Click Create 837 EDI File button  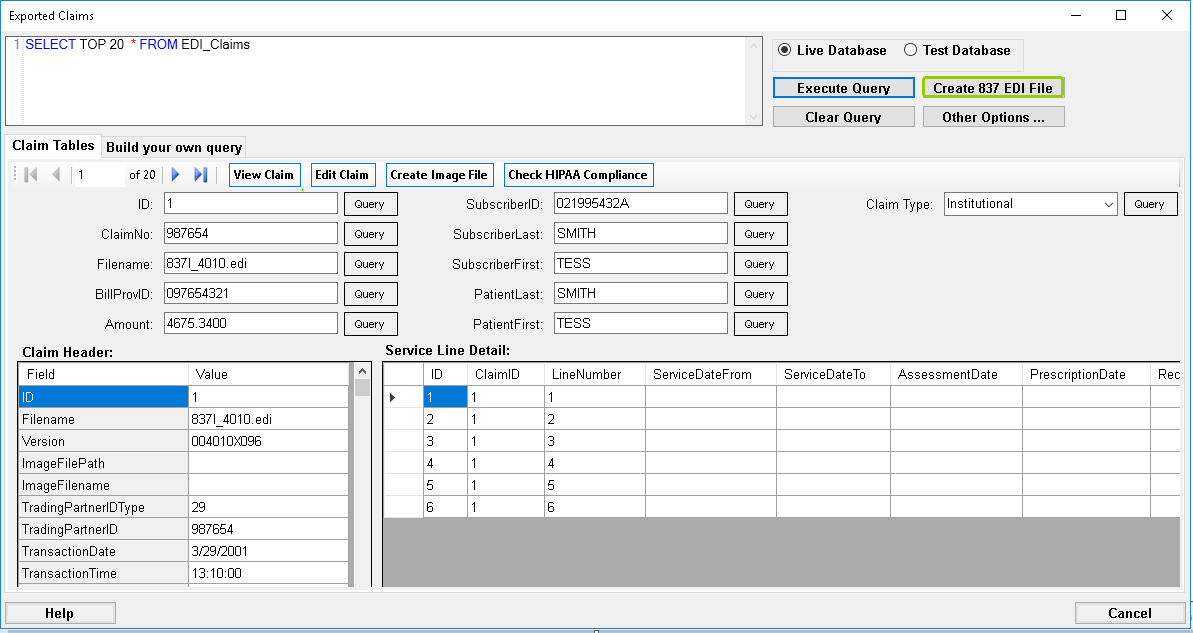(993, 88)
